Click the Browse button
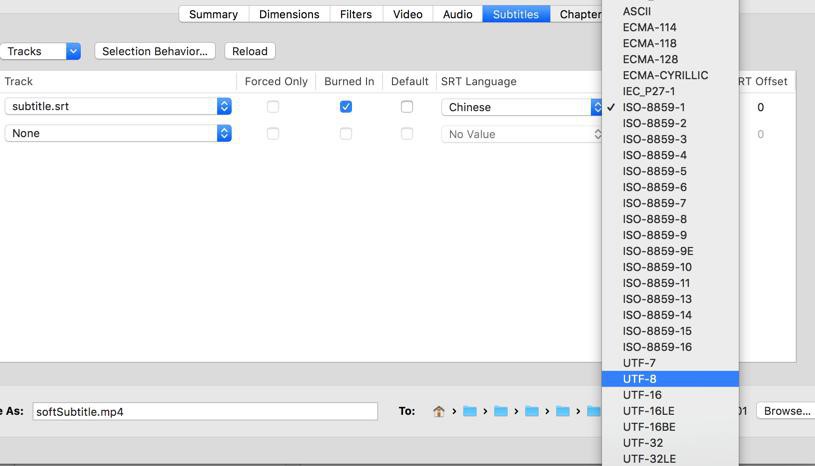815x466 pixels. tap(786, 411)
